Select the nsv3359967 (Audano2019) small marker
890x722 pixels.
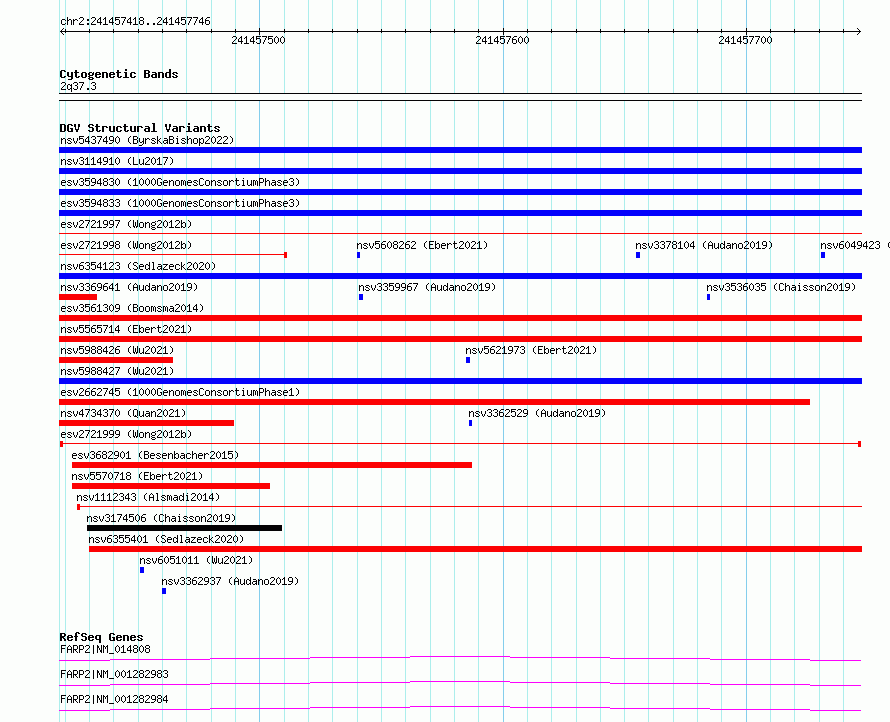click(x=360, y=297)
